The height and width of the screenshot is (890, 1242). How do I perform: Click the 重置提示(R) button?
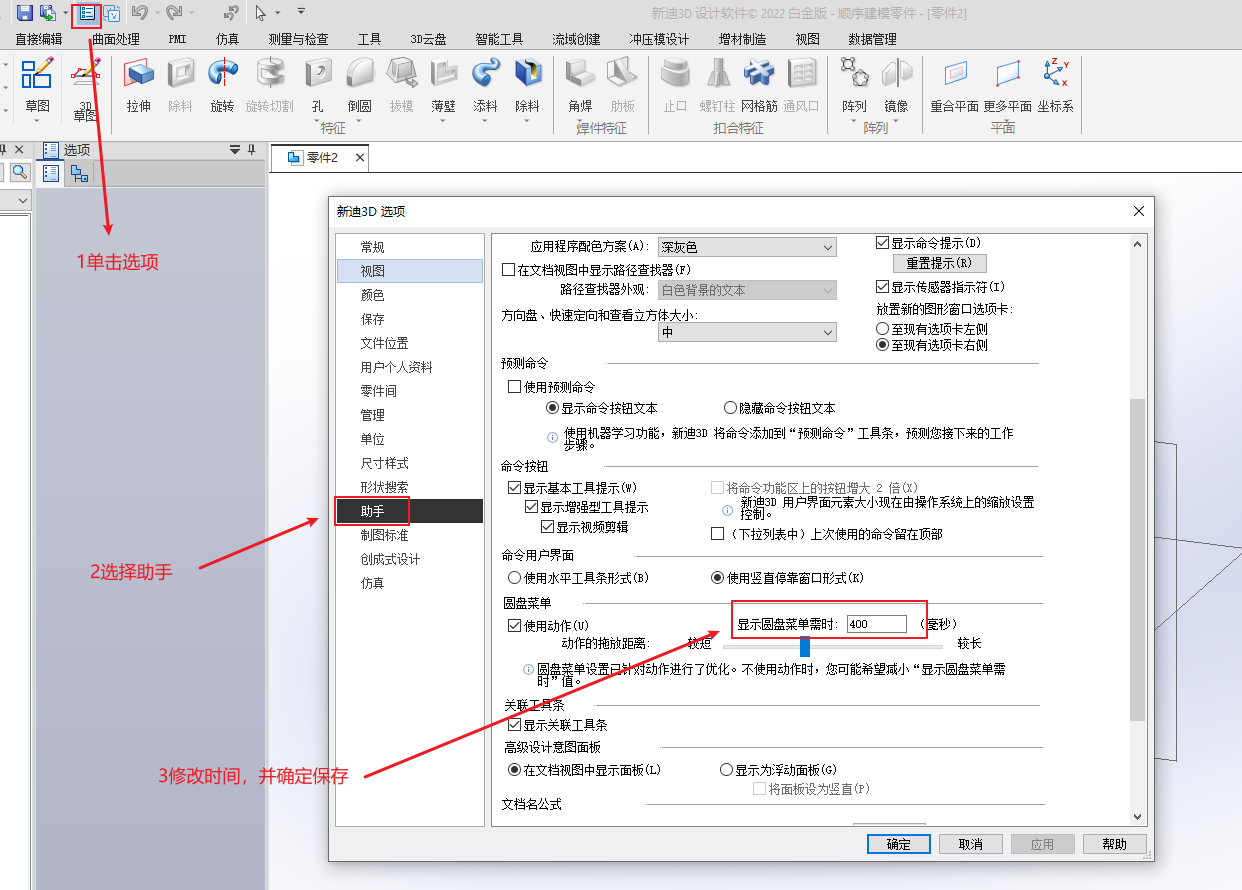939,263
